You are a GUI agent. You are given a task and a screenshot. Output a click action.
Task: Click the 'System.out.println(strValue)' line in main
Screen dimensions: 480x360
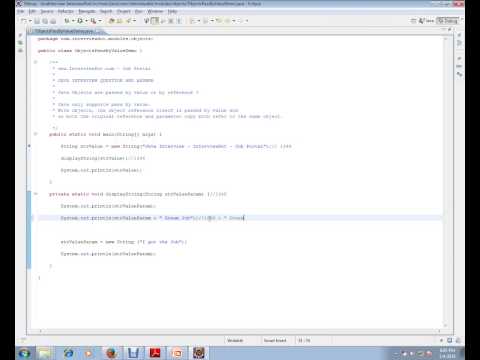101,170
